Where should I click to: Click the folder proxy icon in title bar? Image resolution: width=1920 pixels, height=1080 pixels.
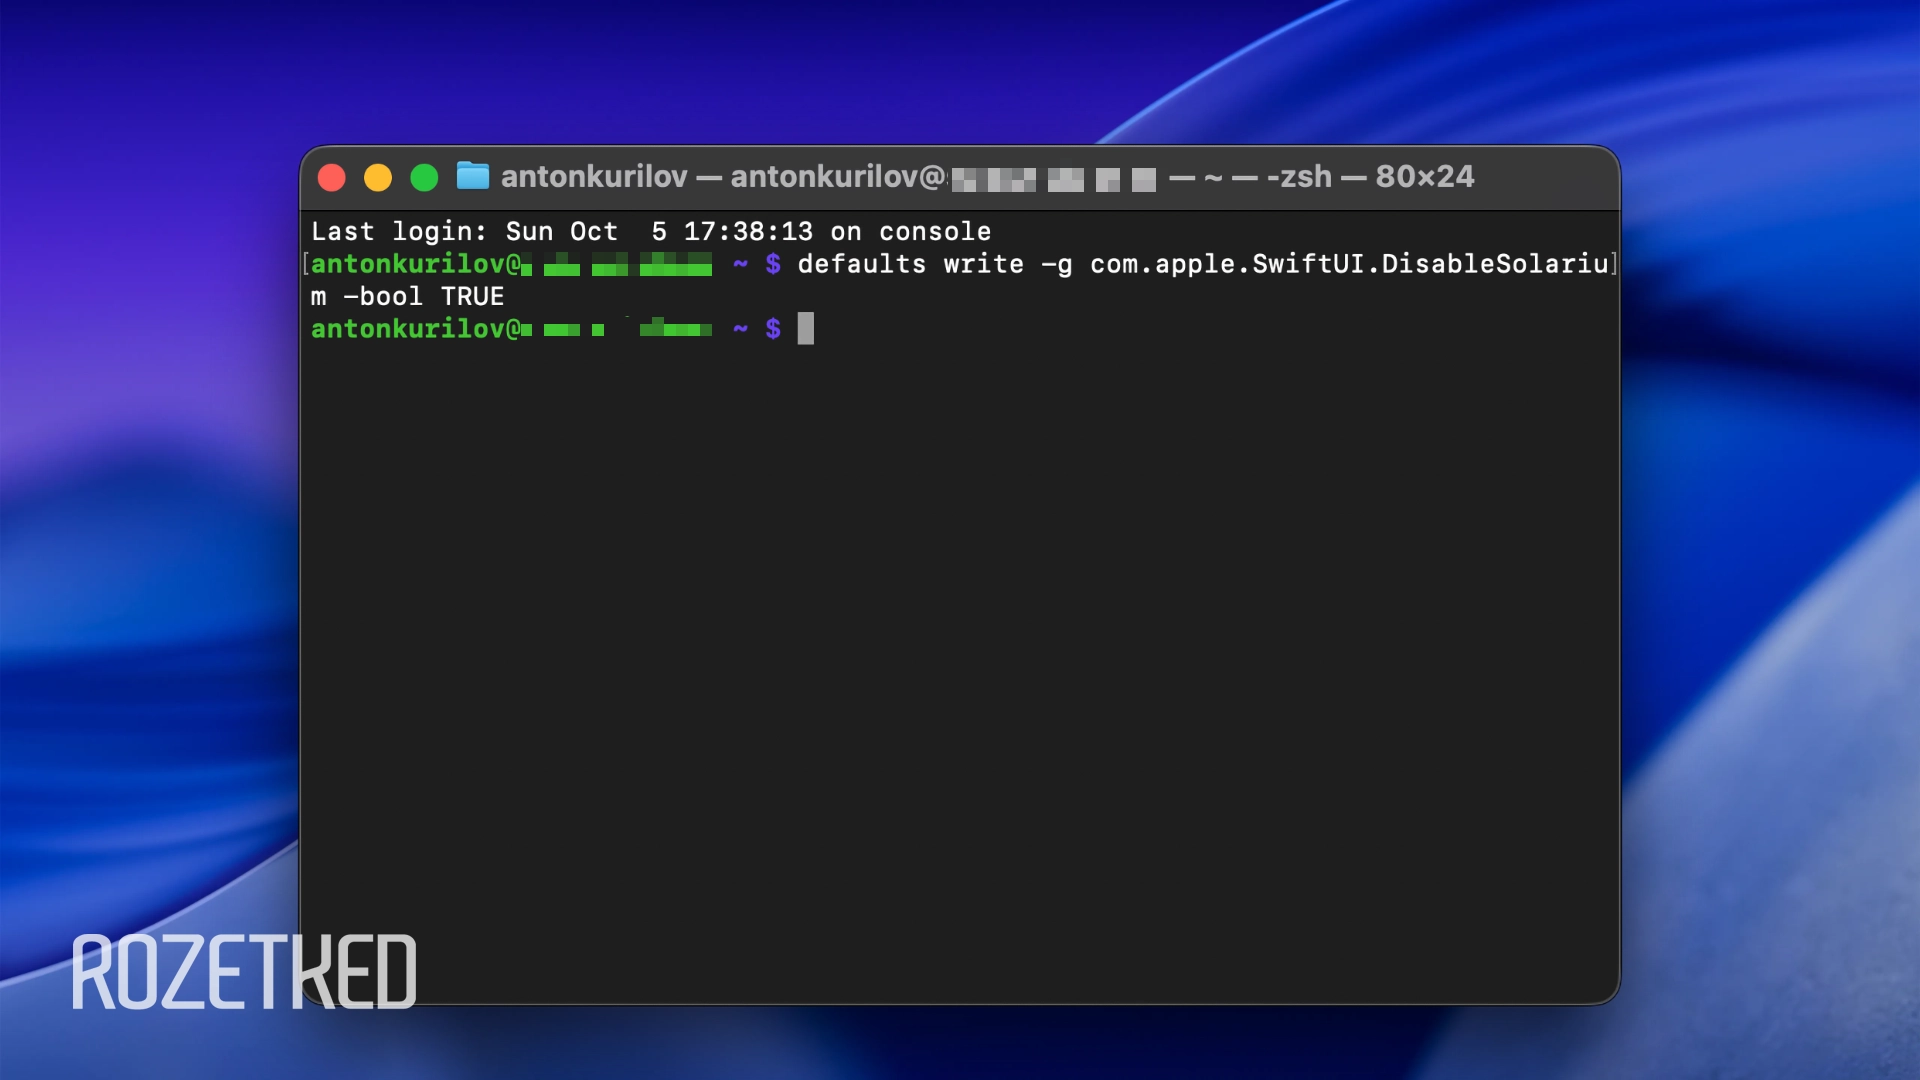point(473,176)
